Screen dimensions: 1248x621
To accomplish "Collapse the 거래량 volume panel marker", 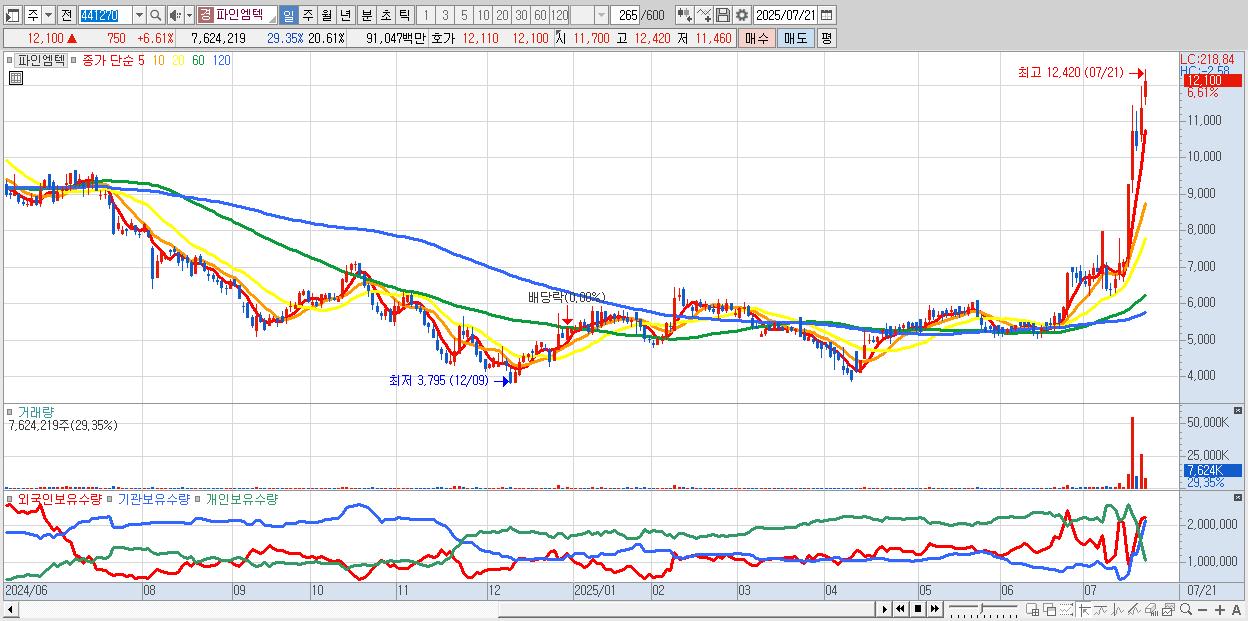I will [x=11, y=411].
